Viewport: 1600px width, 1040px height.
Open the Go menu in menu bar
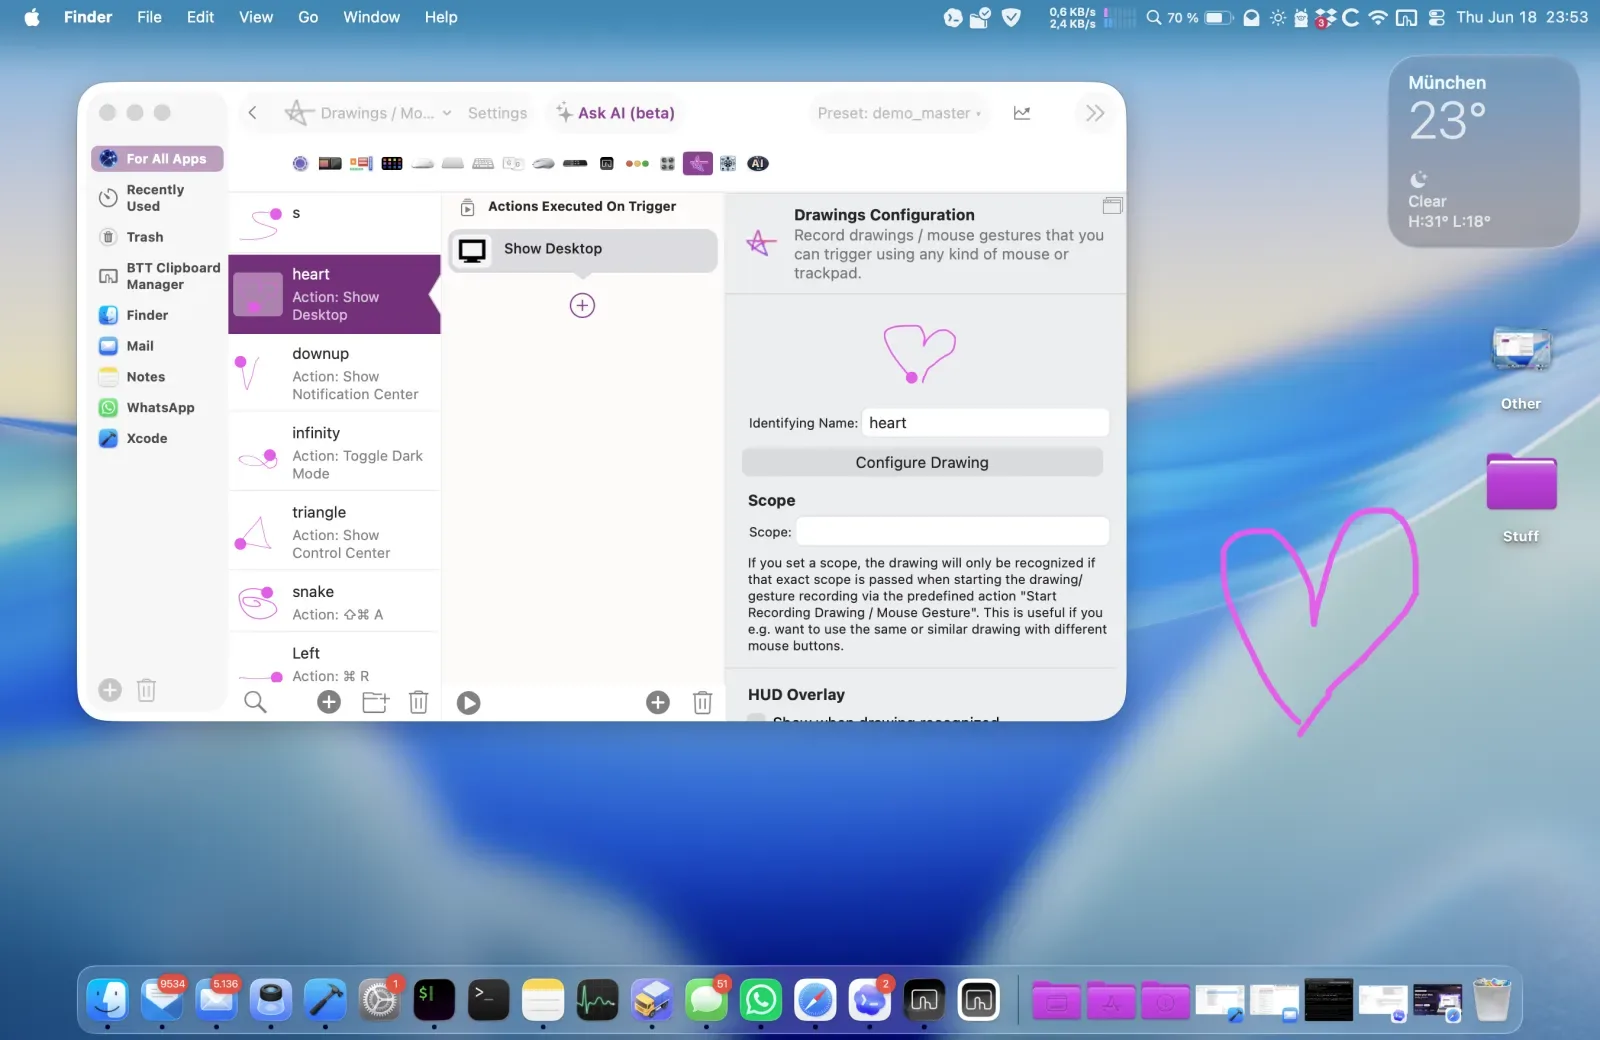(308, 17)
